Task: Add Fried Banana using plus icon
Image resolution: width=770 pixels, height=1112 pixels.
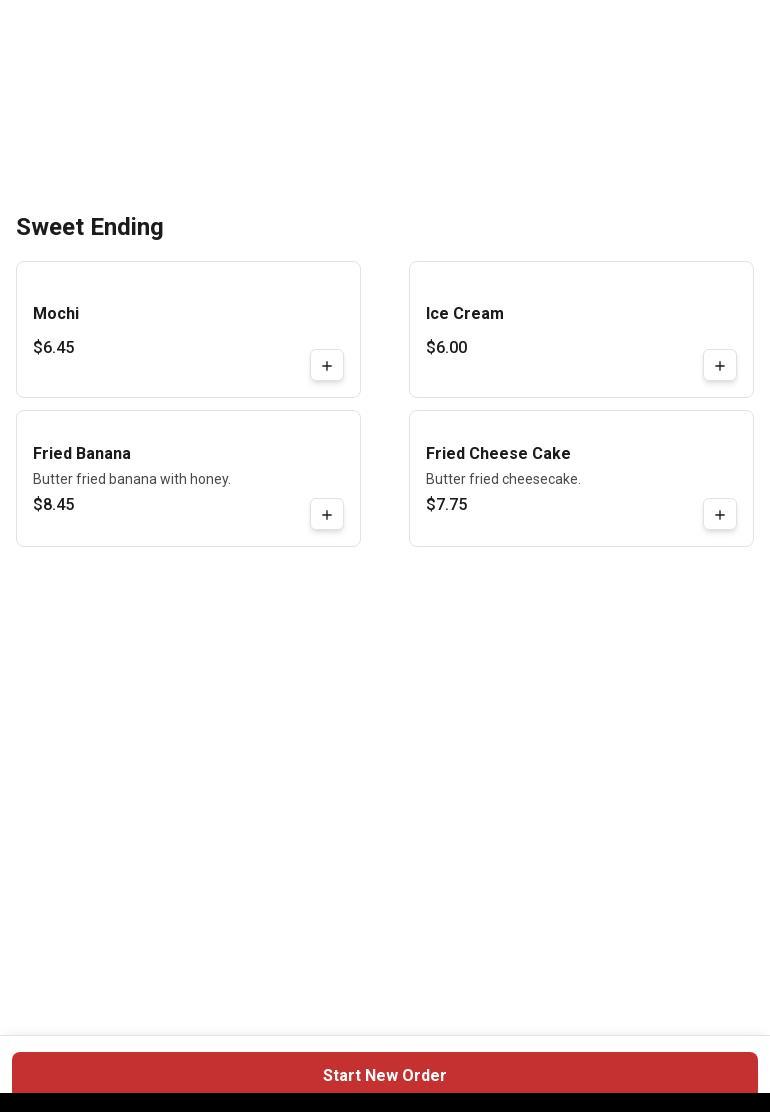Action: (x=327, y=515)
